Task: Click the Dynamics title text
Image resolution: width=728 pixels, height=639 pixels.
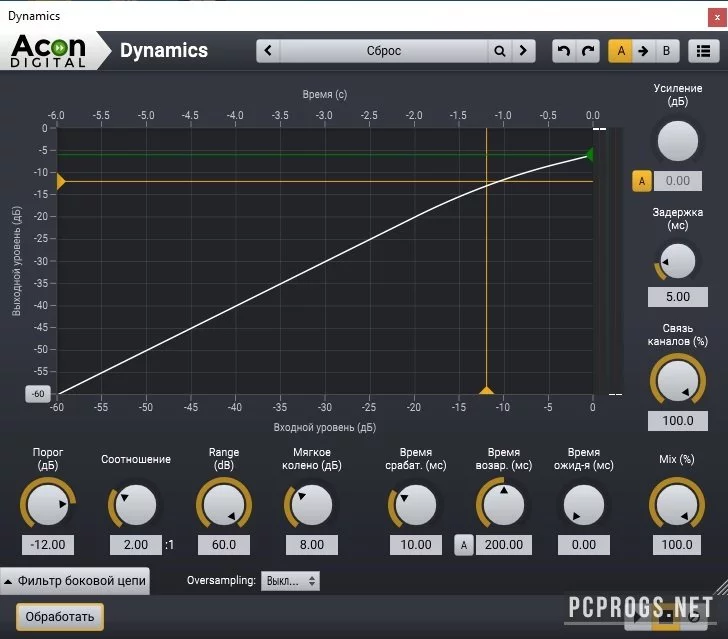Action: [x=164, y=51]
